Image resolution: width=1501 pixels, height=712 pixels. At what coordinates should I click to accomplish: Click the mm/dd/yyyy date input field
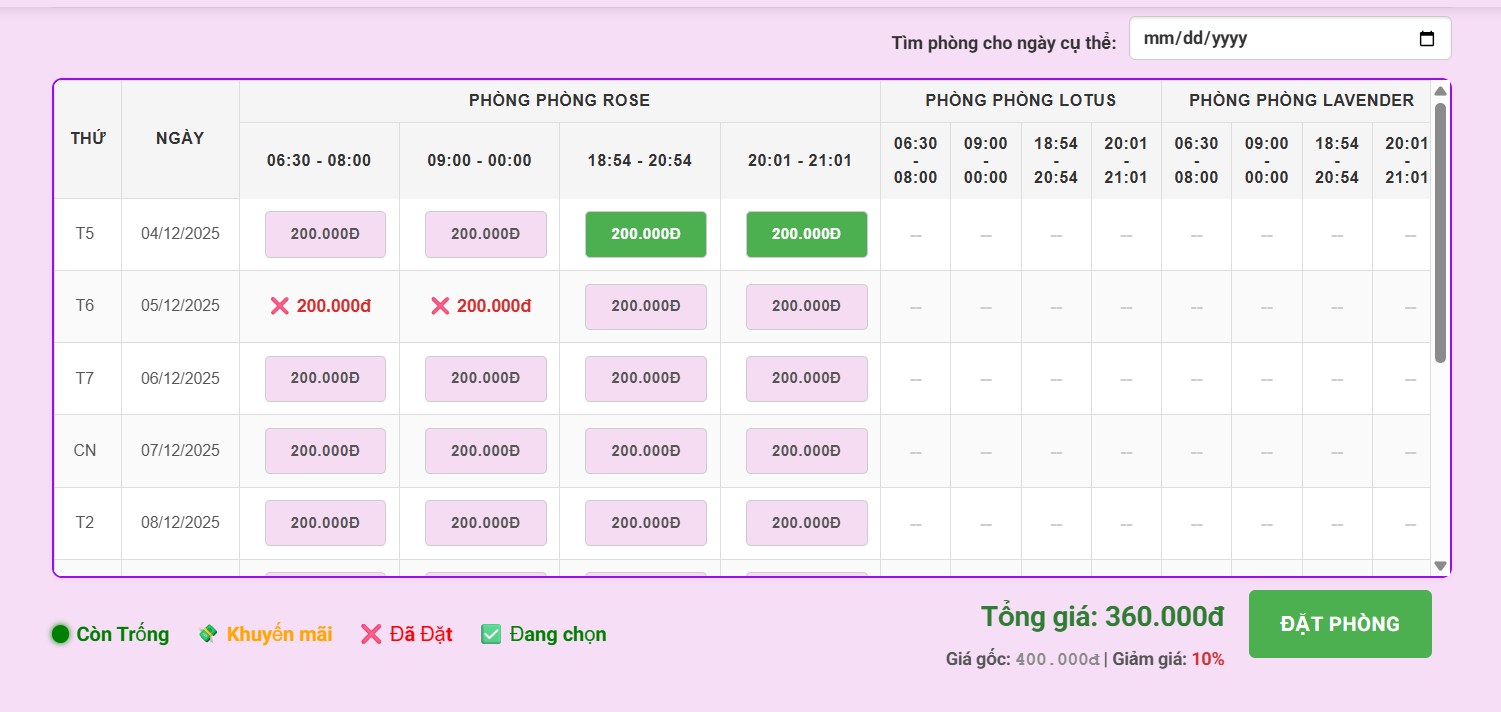[x=1270, y=39]
